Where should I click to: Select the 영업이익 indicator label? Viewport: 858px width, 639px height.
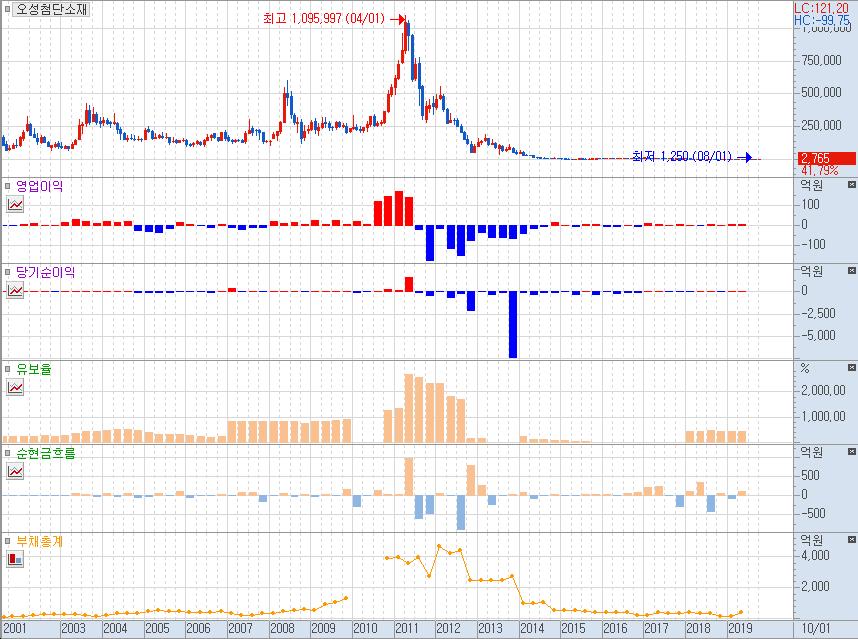(x=39, y=186)
